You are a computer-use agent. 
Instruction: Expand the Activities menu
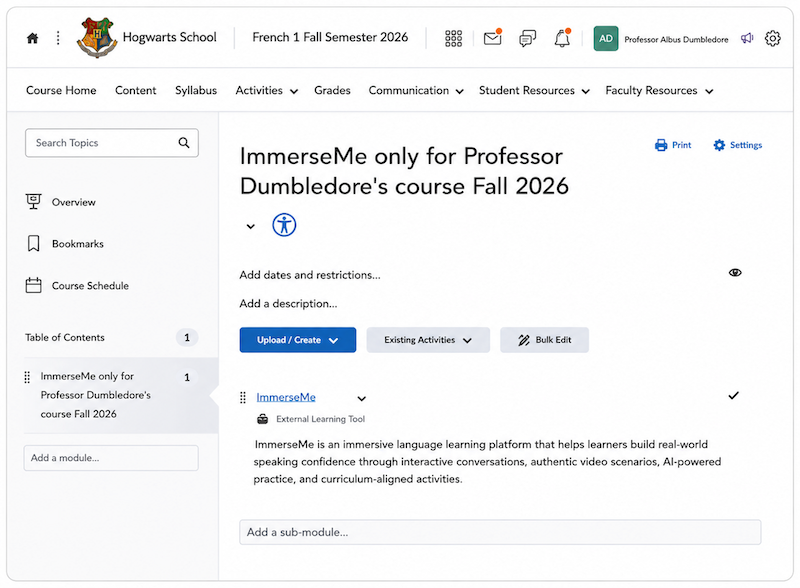coord(266,90)
